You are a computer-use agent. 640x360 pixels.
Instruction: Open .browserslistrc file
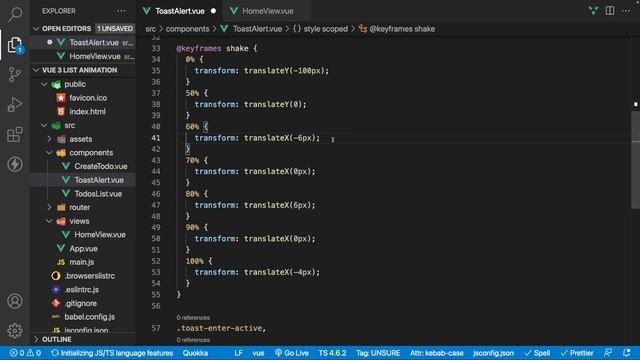89,276
